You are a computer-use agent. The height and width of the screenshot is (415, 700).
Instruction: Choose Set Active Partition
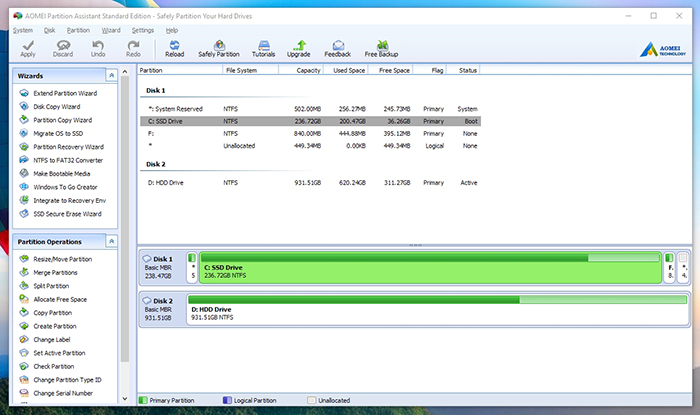pyautogui.click(x=59, y=353)
